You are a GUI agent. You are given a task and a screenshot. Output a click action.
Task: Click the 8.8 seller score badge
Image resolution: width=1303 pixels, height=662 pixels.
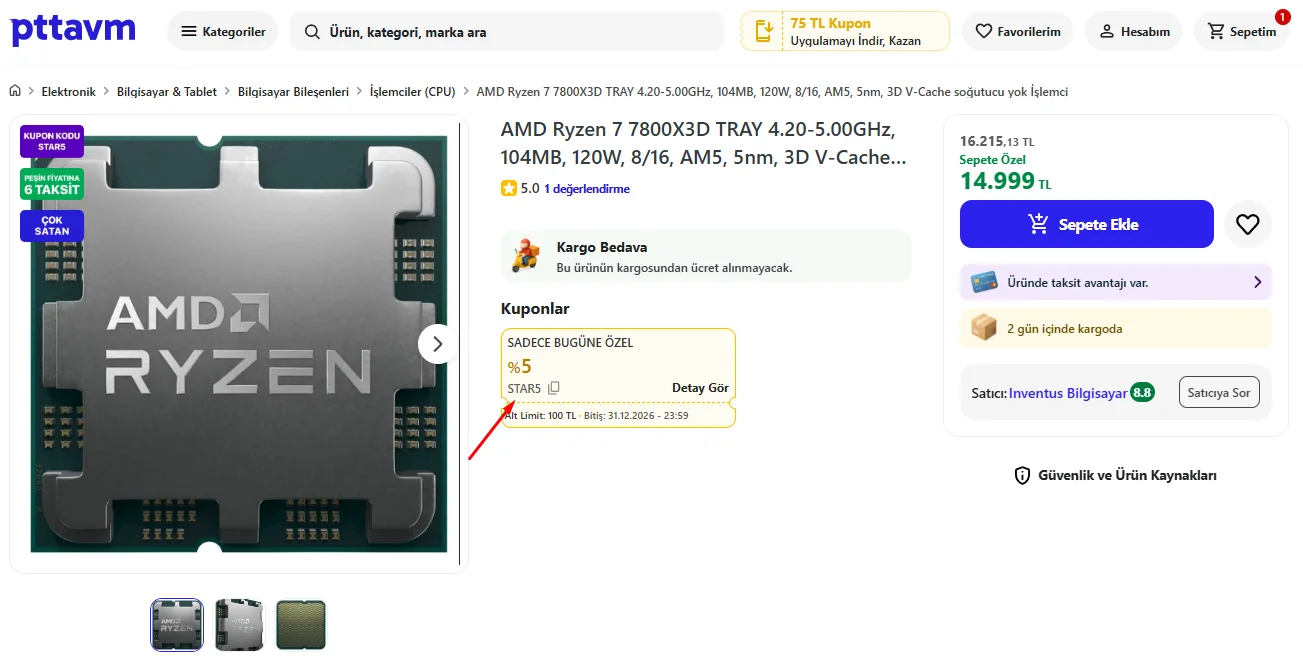1142,392
